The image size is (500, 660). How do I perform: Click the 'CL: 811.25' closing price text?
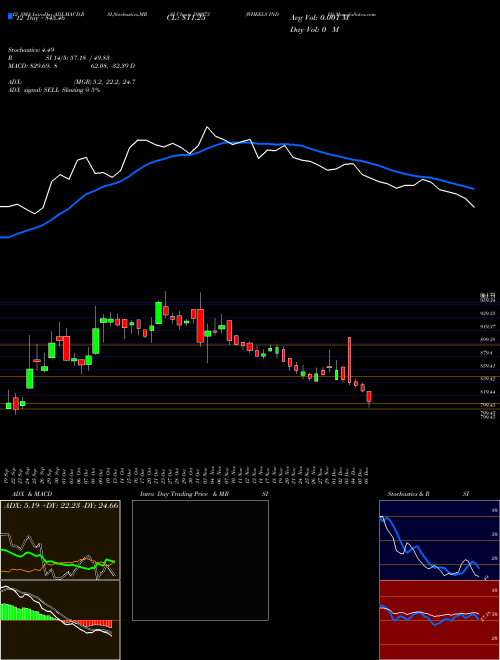(x=186, y=18)
